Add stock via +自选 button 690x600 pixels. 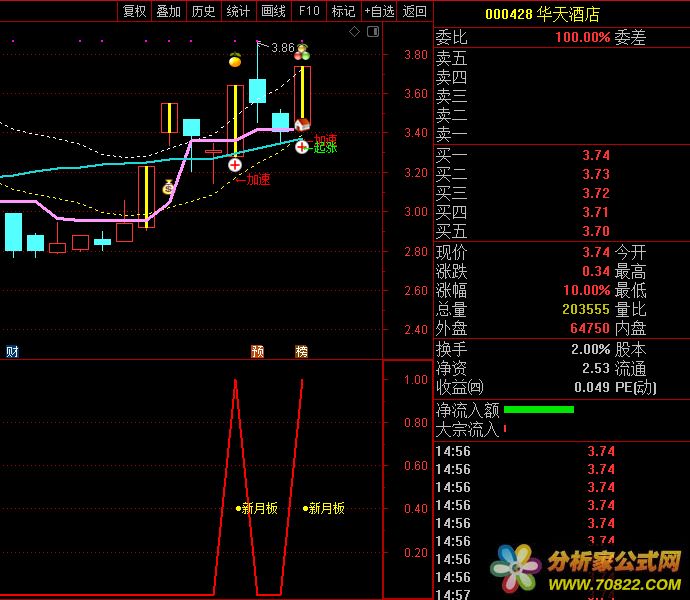pyautogui.click(x=379, y=11)
